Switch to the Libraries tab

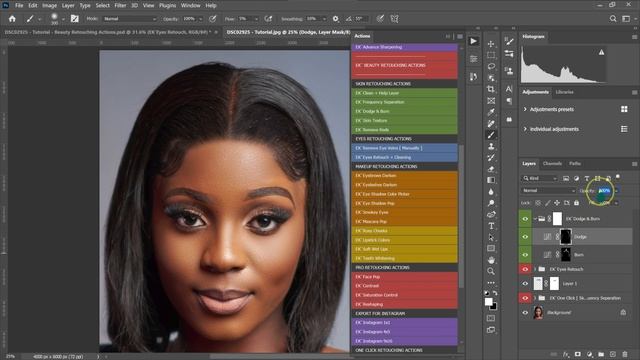coord(564,92)
